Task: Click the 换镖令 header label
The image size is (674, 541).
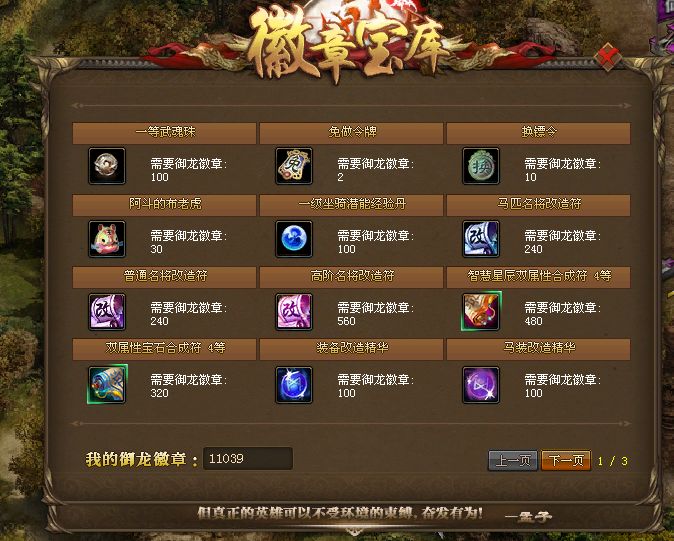Action: click(x=539, y=131)
